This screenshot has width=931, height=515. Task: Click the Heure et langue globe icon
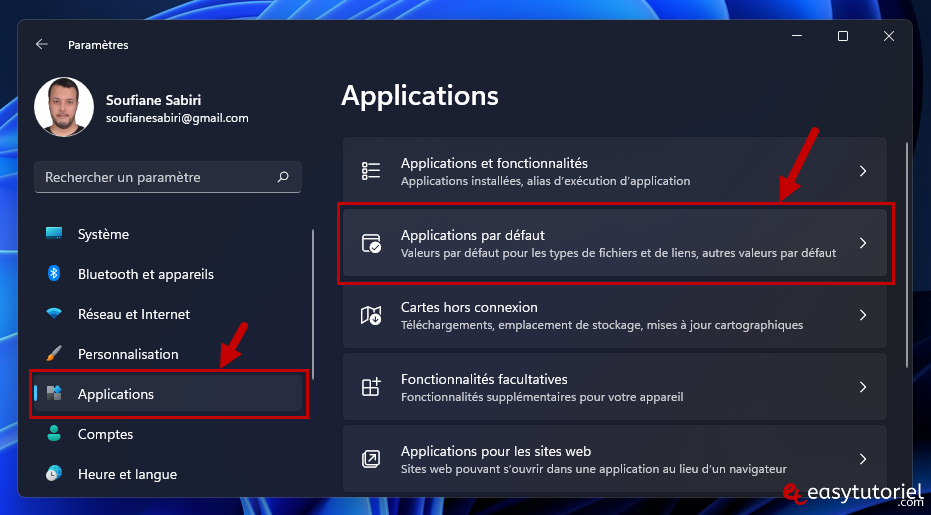point(54,473)
